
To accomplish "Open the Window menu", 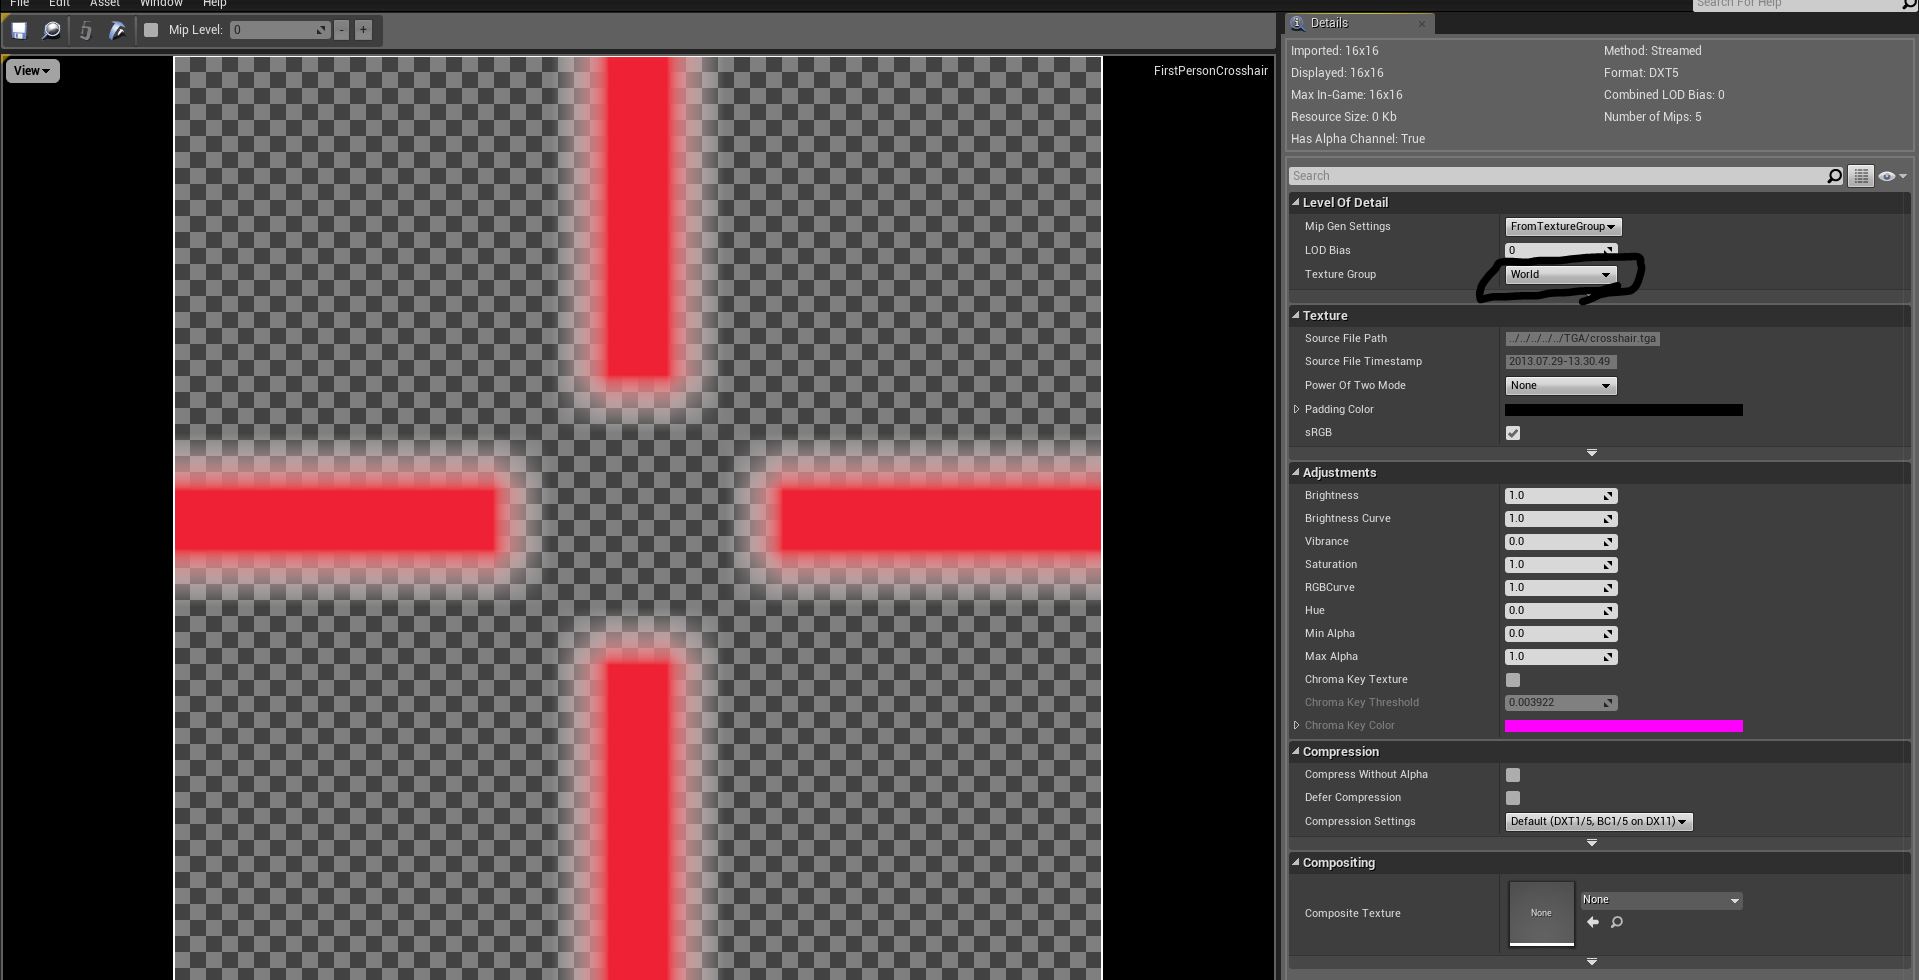I will [161, 4].
